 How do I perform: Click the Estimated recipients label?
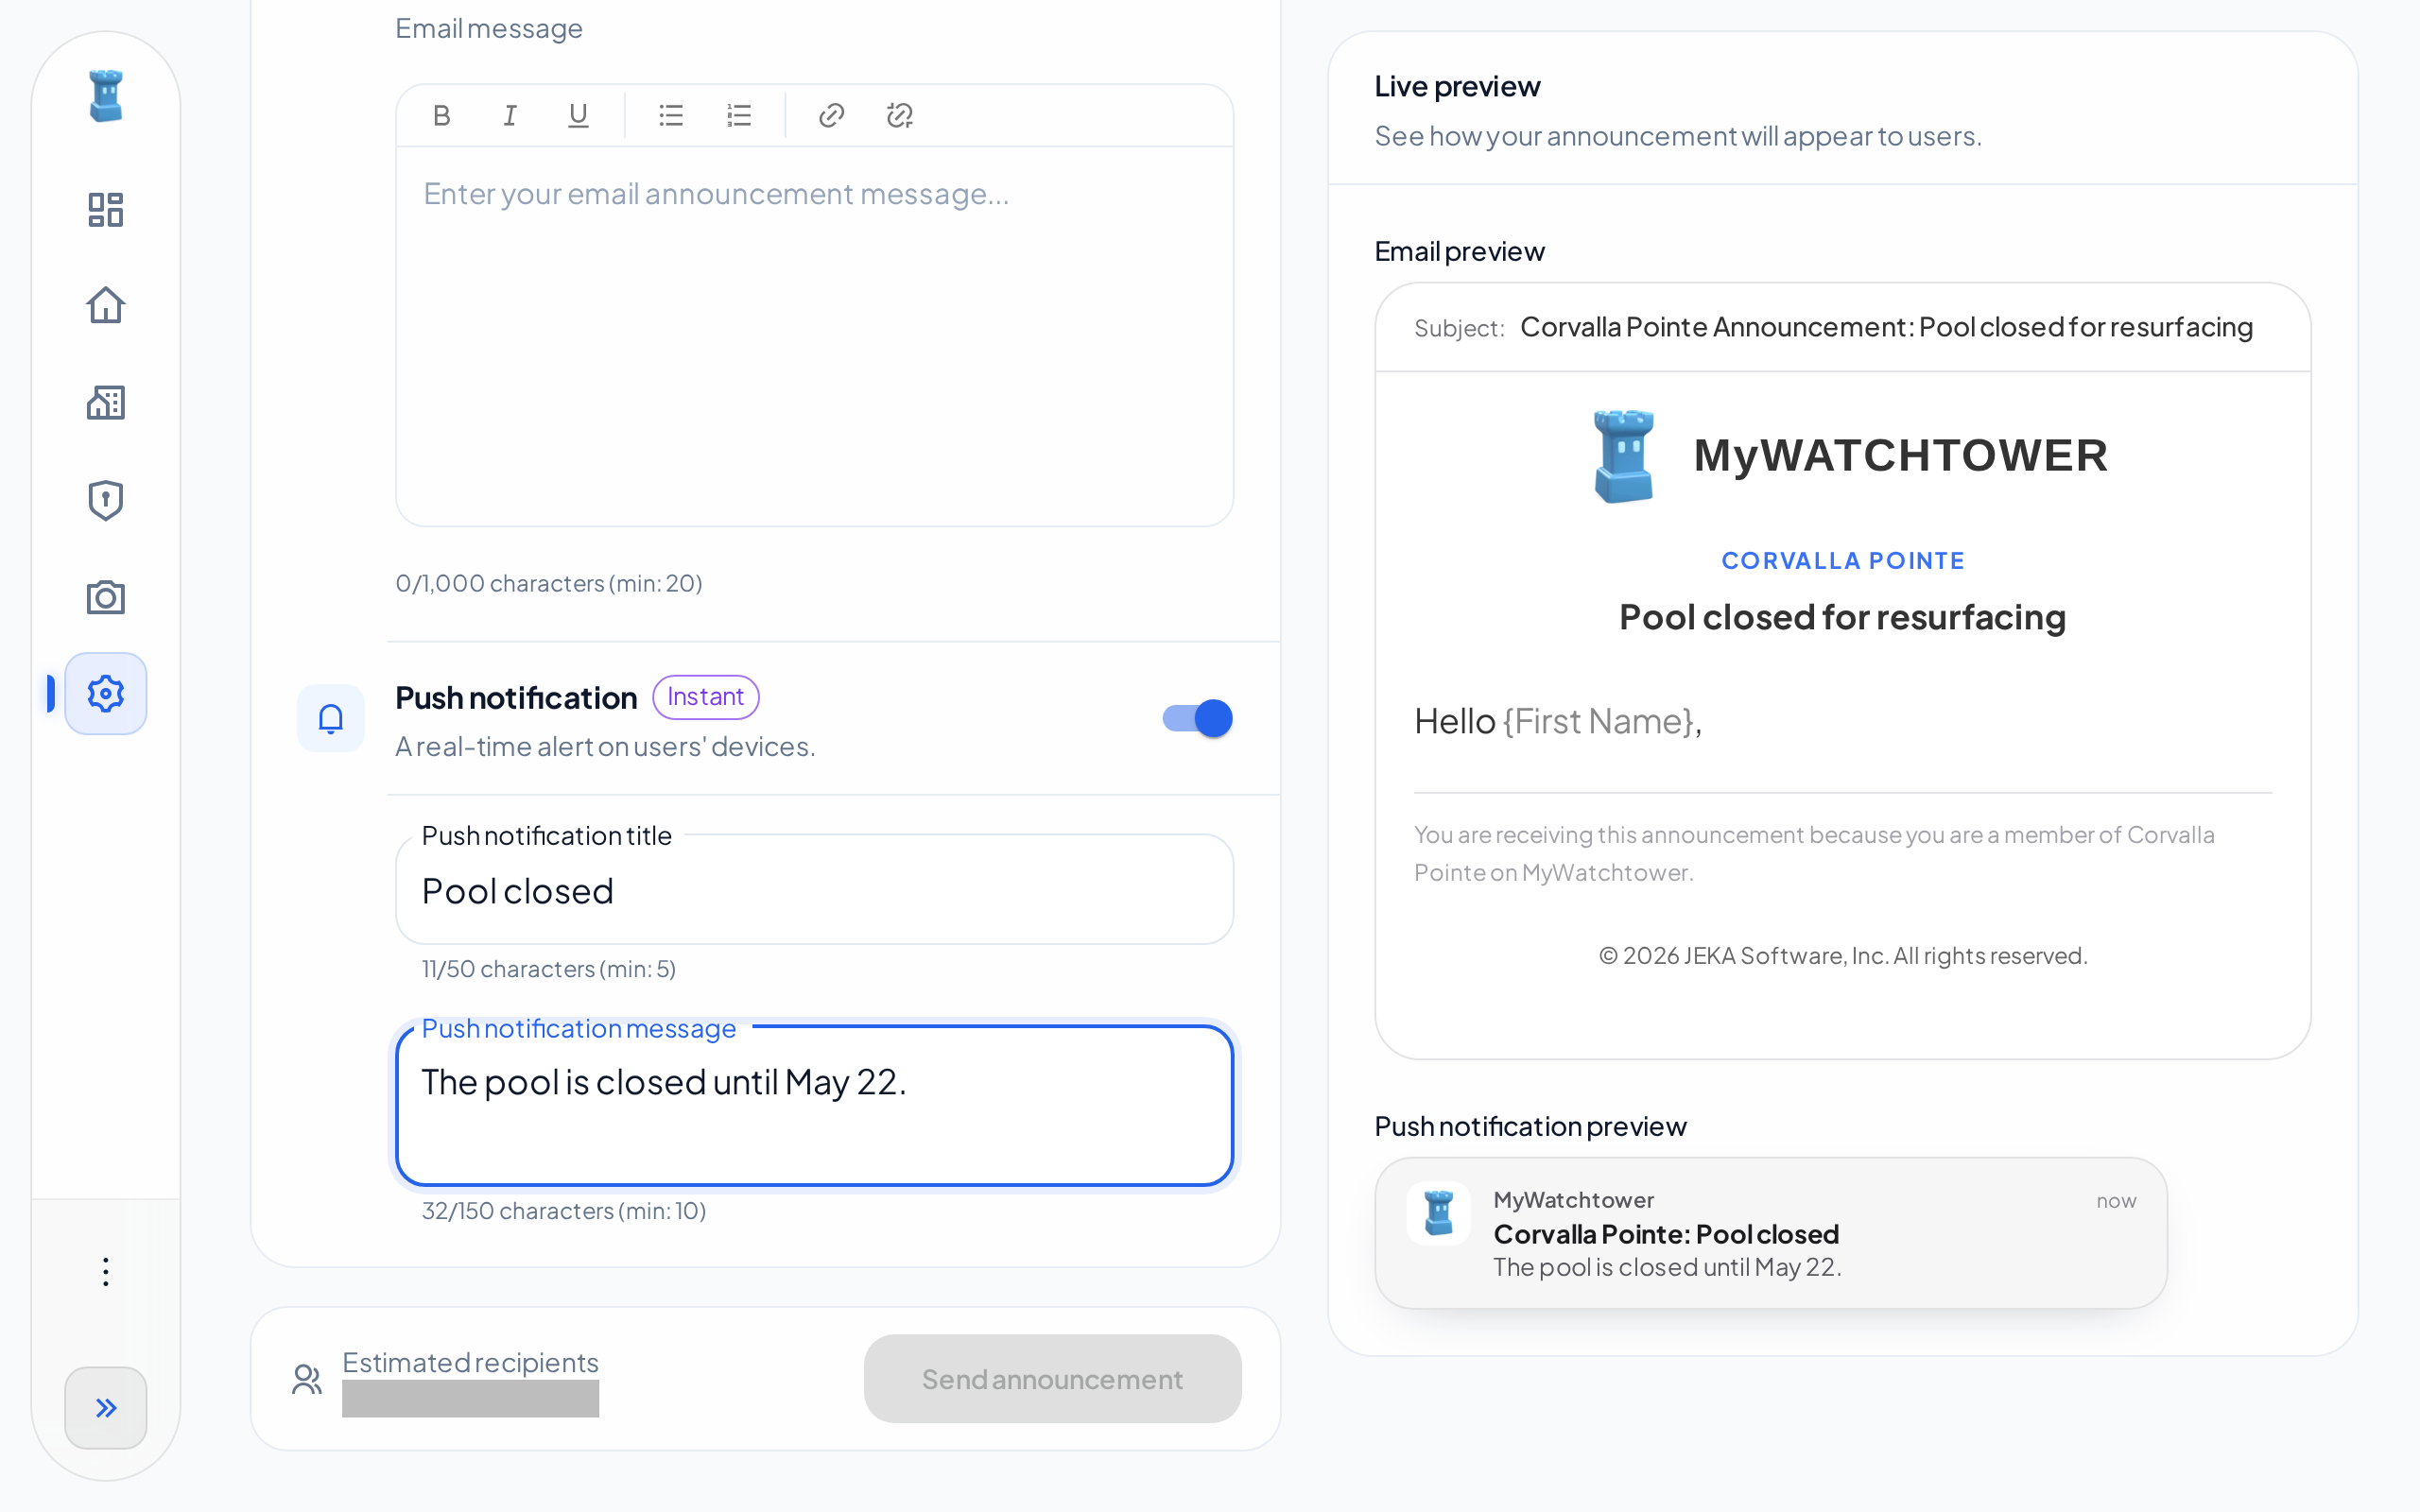pyautogui.click(x=470, y=1362)
